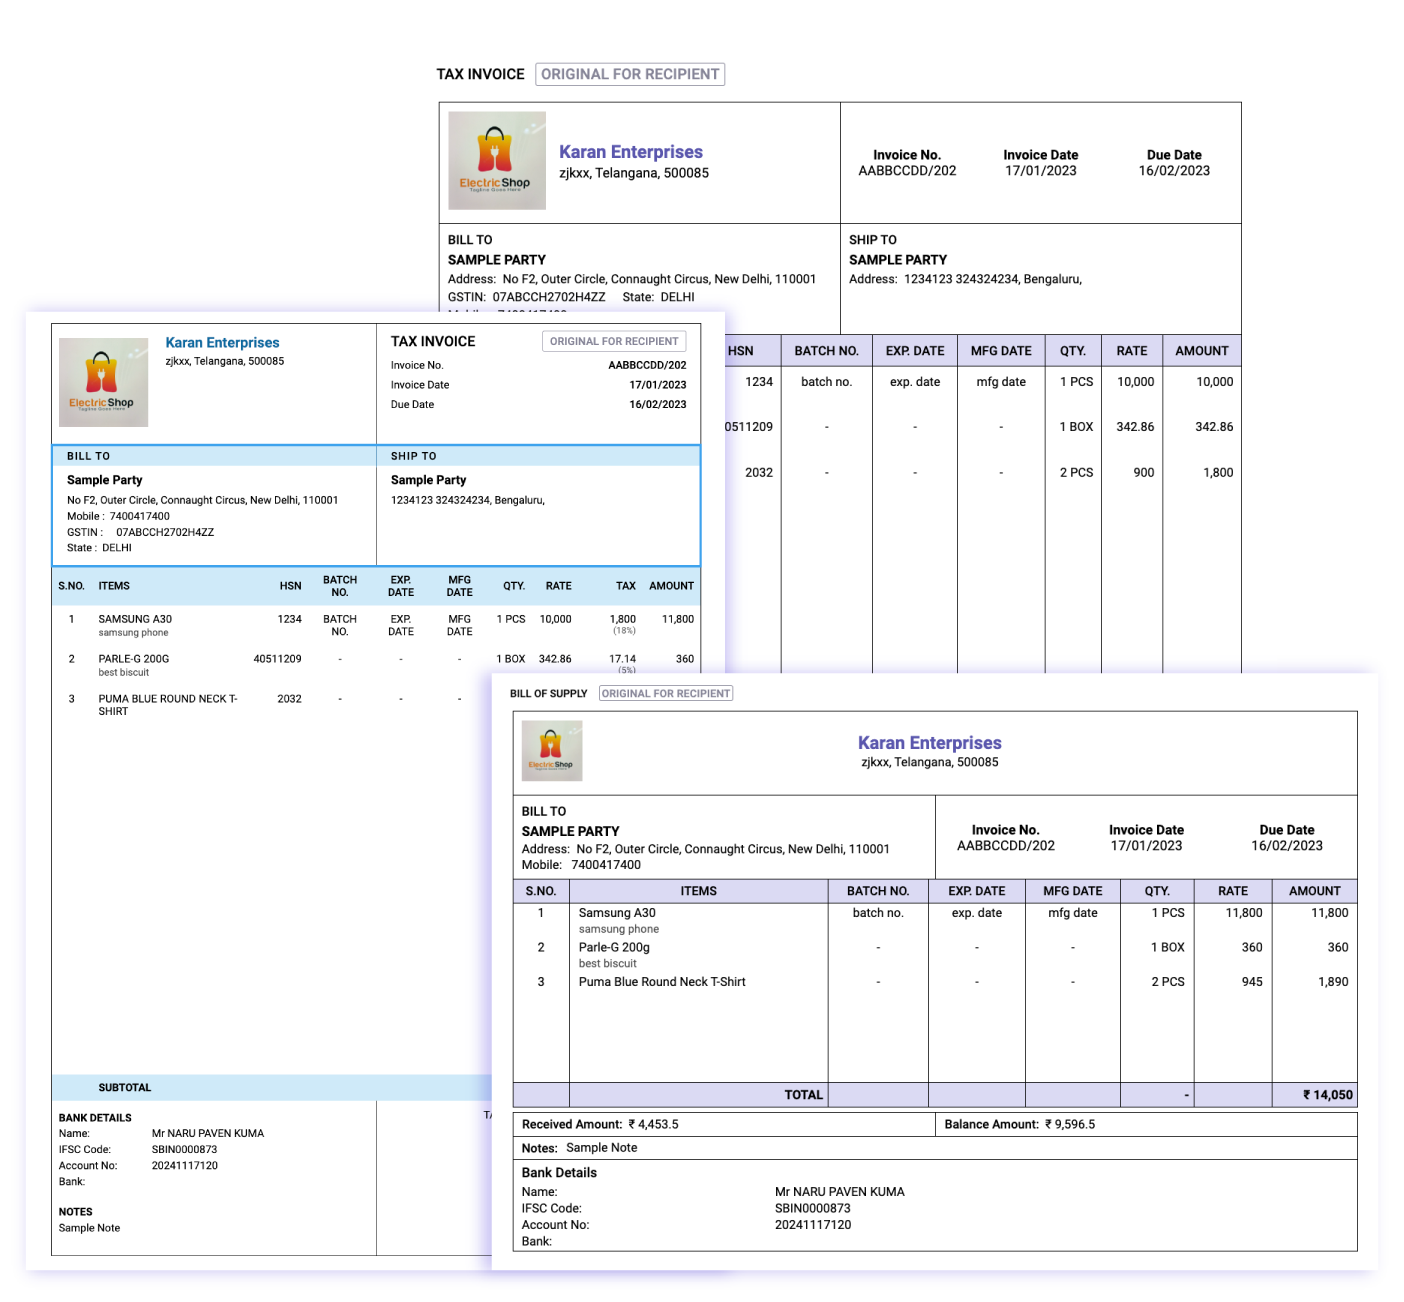Viewport: 1404px width, 1302px height.
Task: Select invoice number AABBCCDD/202 on the back invoice
Action: pos(907,171)
